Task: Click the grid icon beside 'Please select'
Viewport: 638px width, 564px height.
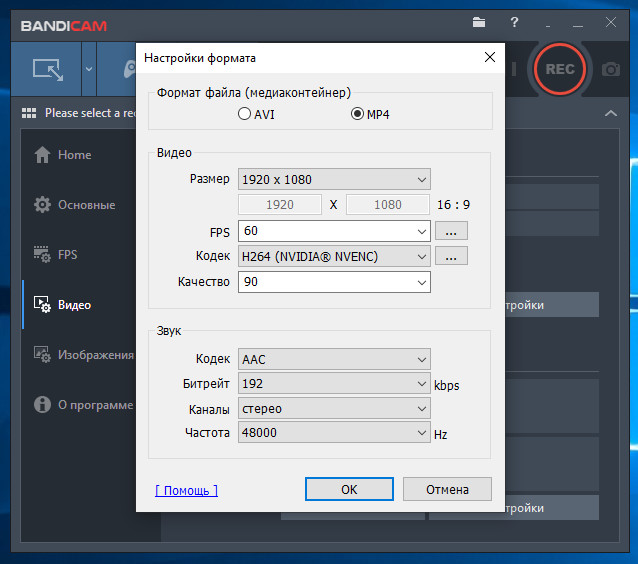Action: point(29,113)
